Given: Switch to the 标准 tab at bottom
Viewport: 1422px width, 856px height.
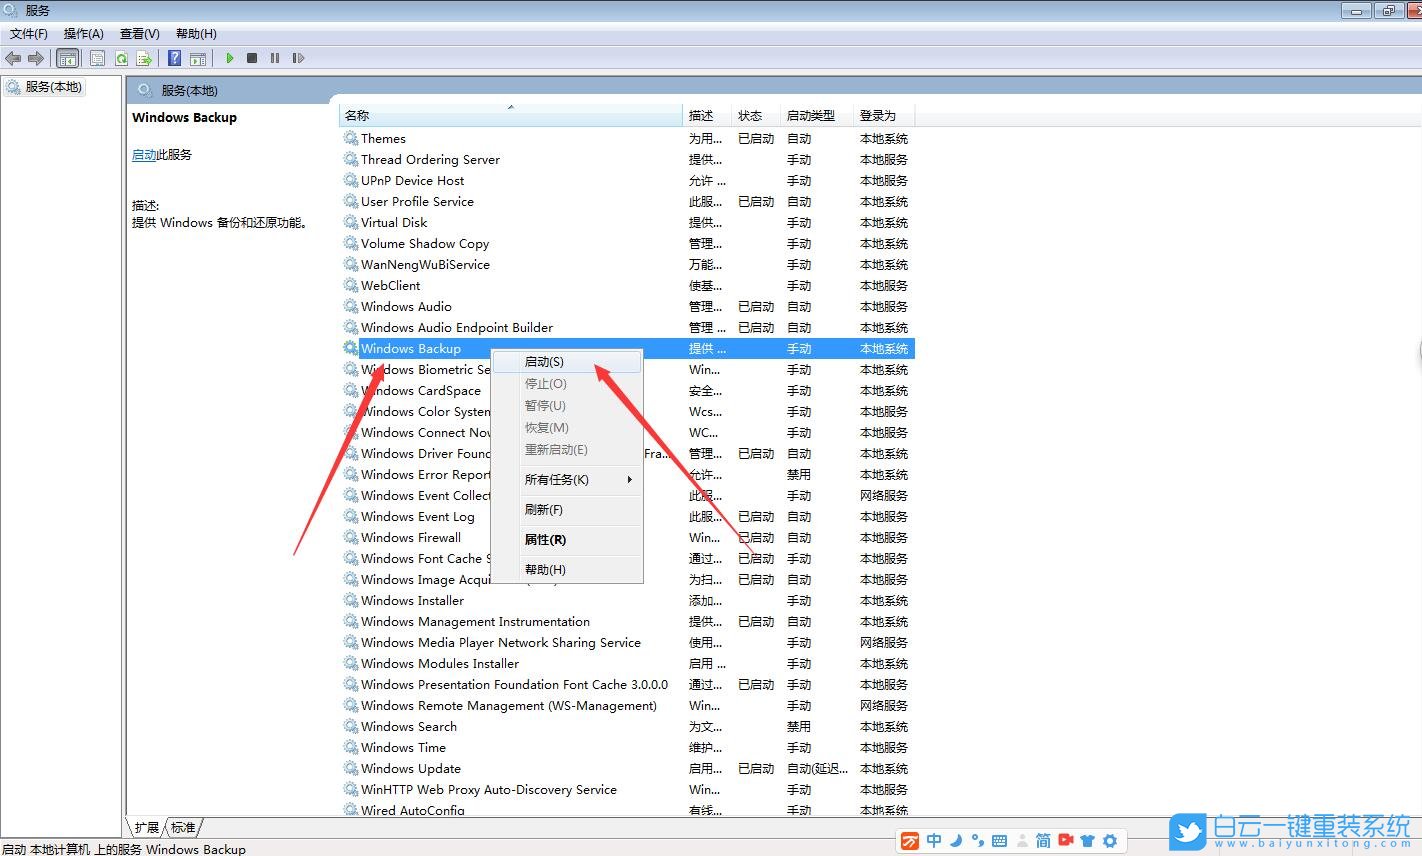Looking at the screenshot, I should coord(182,827).
